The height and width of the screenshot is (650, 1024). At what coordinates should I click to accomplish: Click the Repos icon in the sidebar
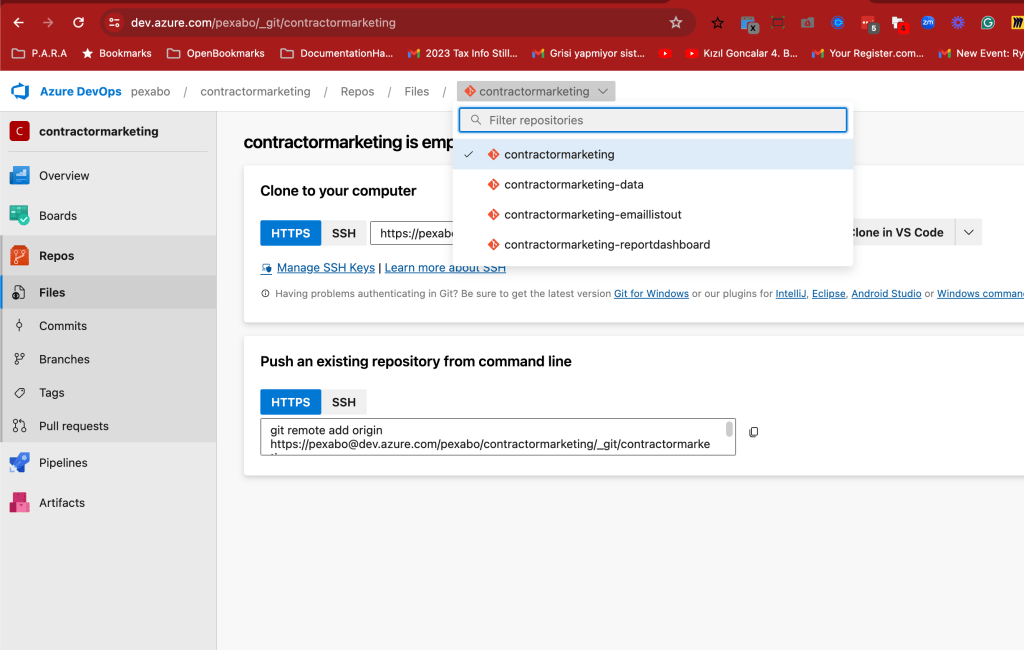[20, 255]
